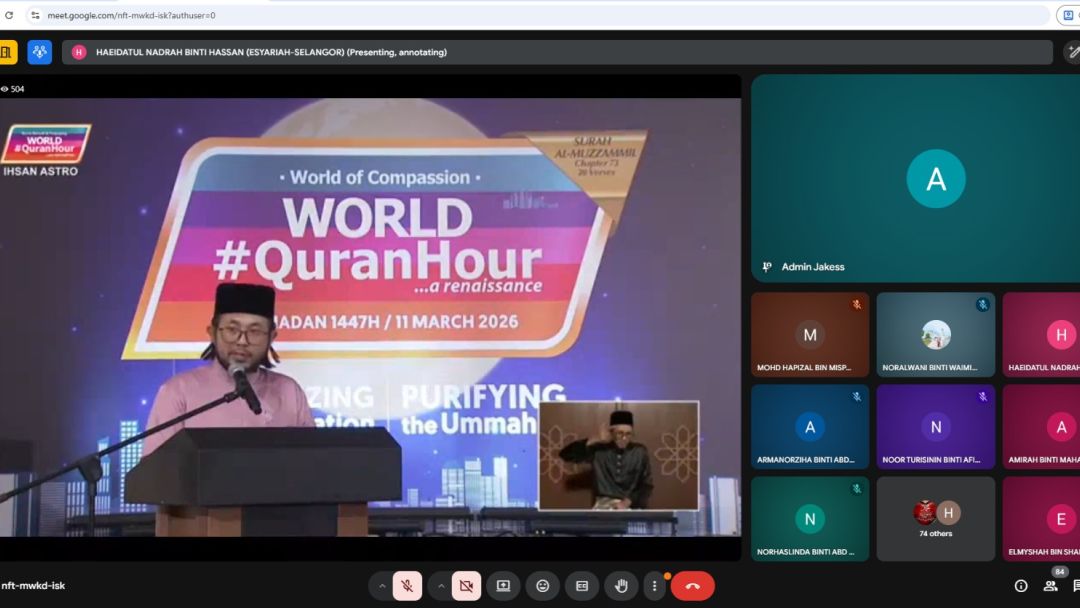Turn on the camera

tap(465, 586)
